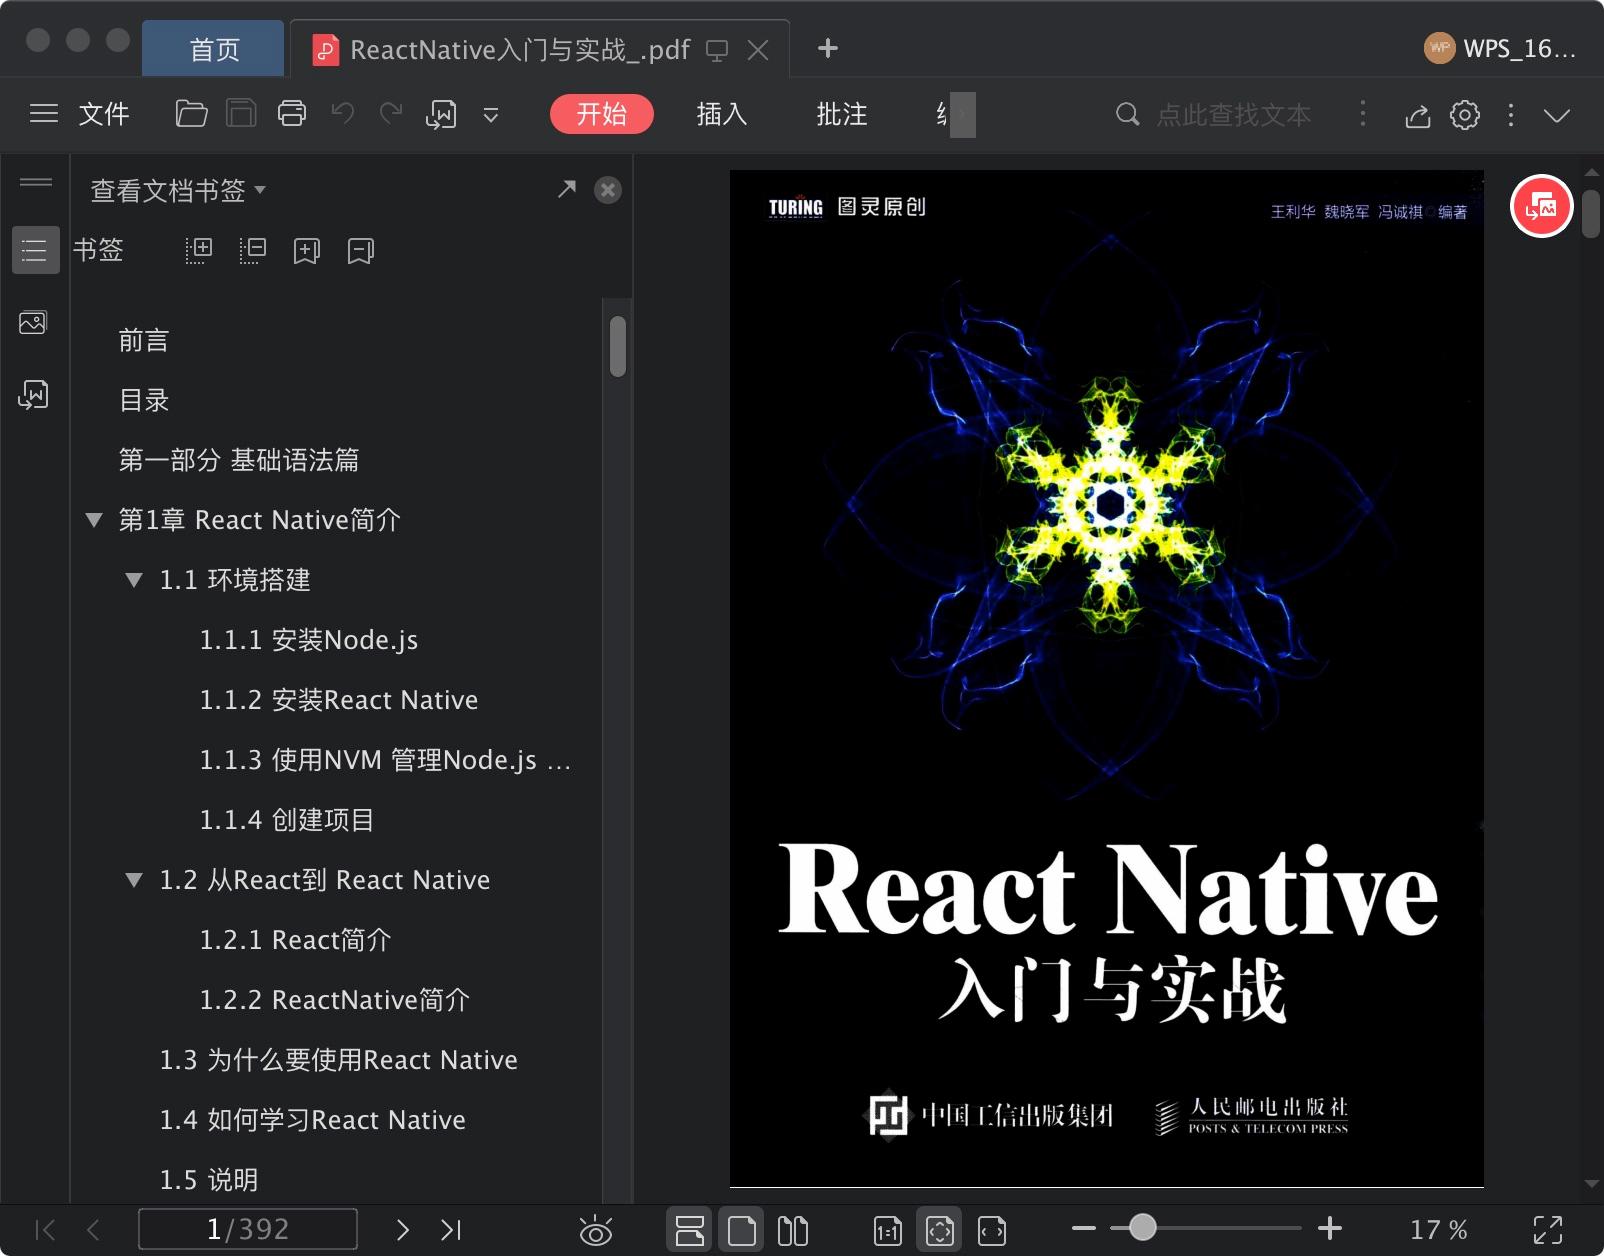
Task: Add a new tab with plus
Action: (x=827, y=48)
